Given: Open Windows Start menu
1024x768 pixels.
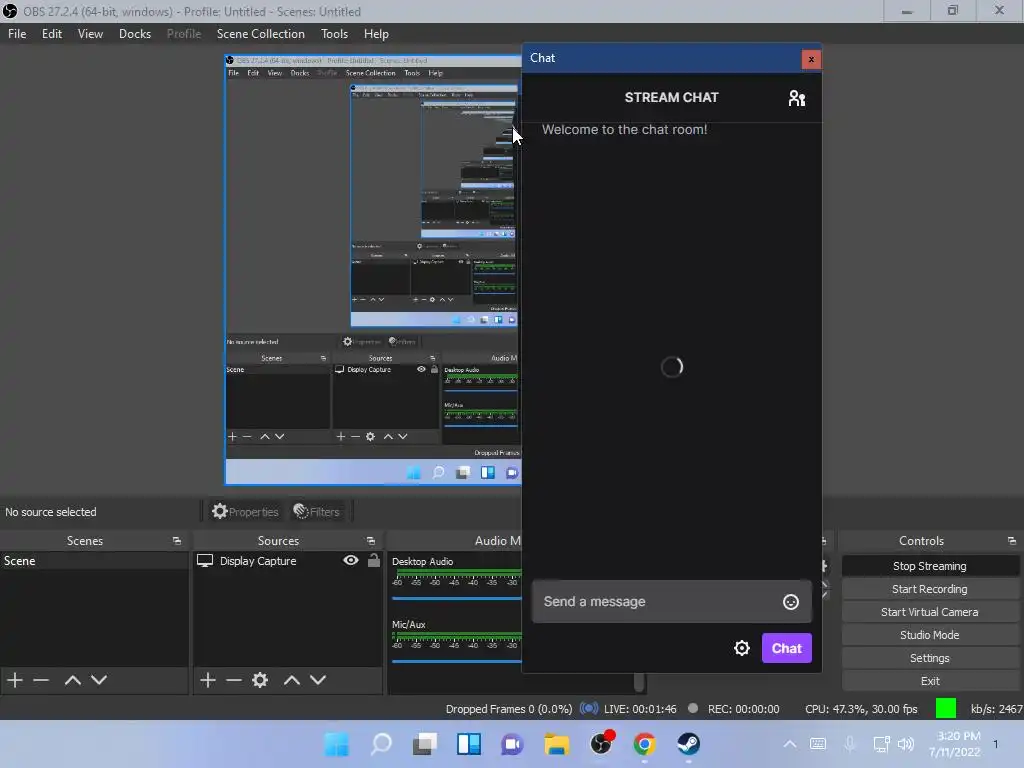Looking at the screenshot, I should (x=337, y=744).
